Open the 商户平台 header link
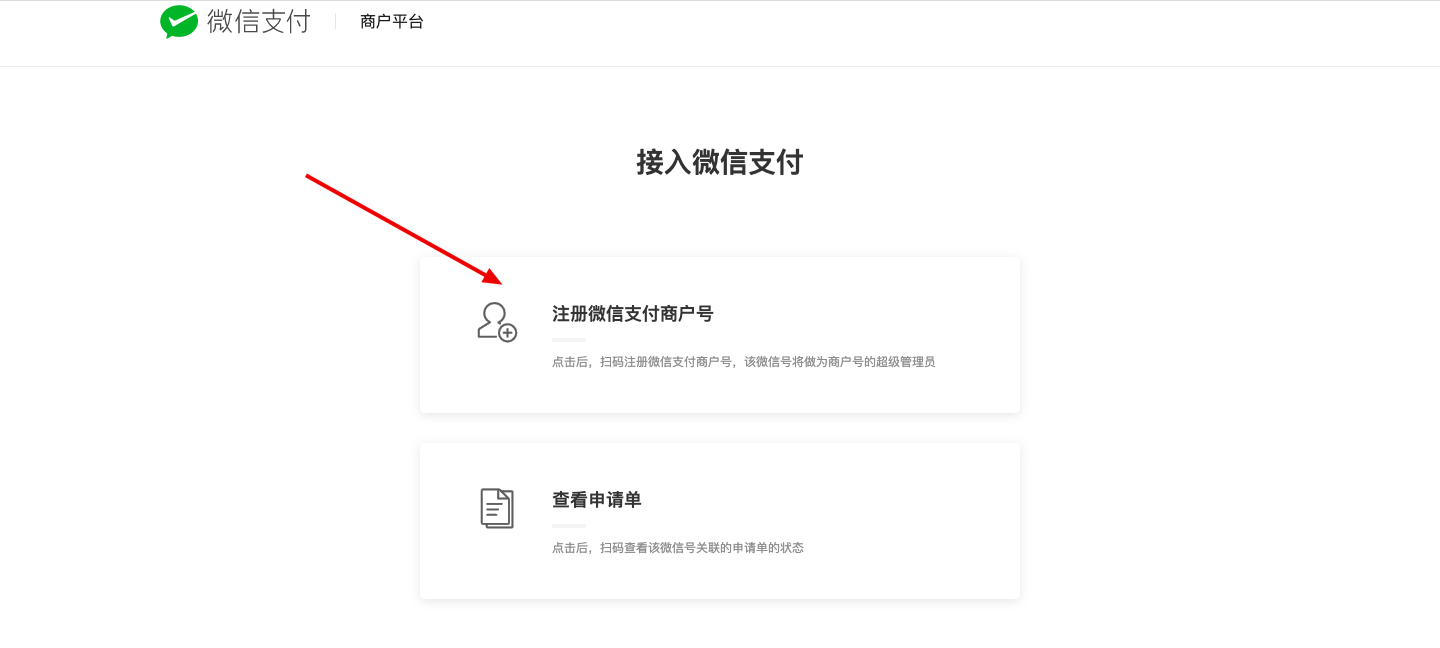The width and height of the screenshot is (1440, 648). tap(392, 22)
